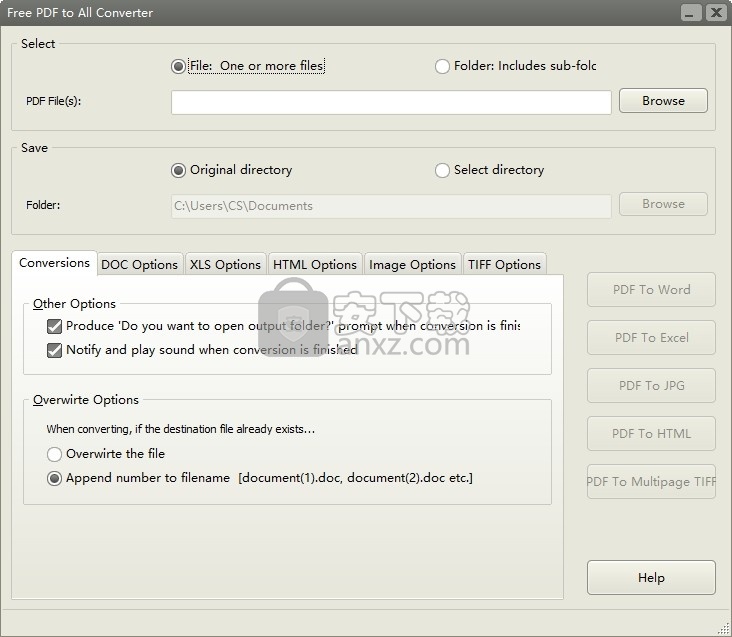
Task: Switch to the Conversions tab
Action: (x=54, y=263)
